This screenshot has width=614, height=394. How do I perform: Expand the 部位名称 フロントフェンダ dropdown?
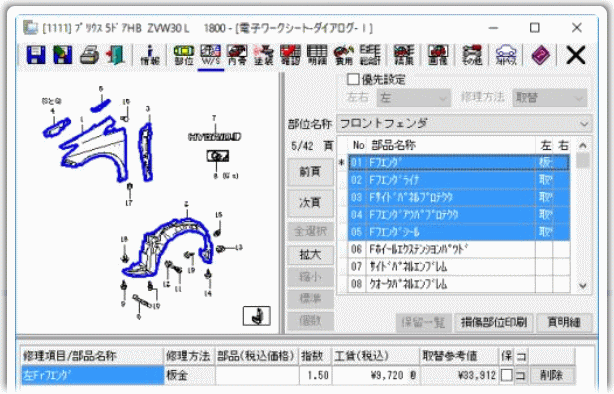[464, 124]
